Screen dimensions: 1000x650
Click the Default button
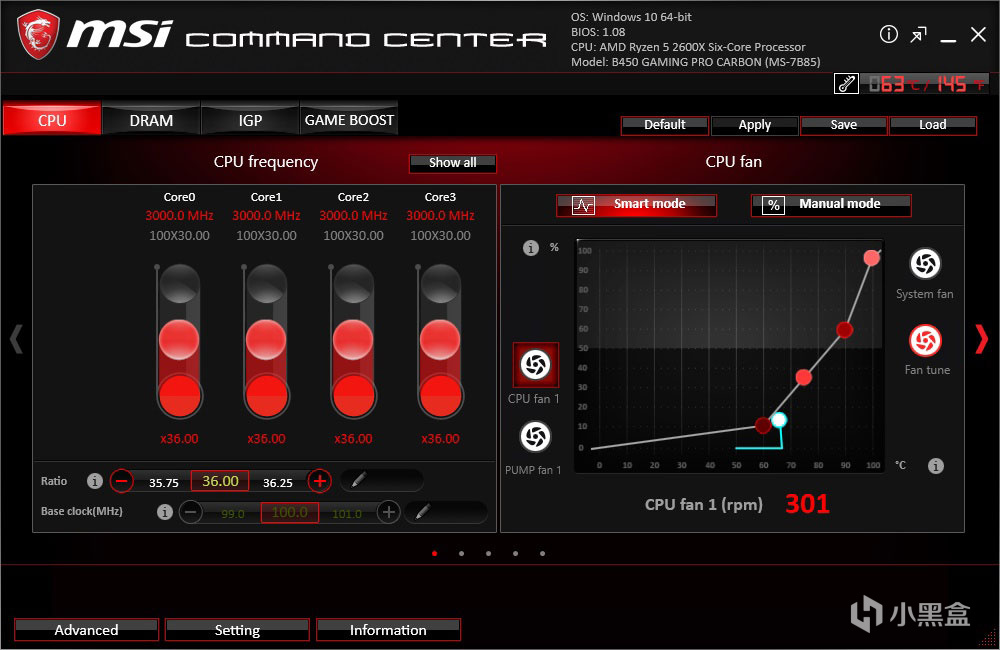665,125
